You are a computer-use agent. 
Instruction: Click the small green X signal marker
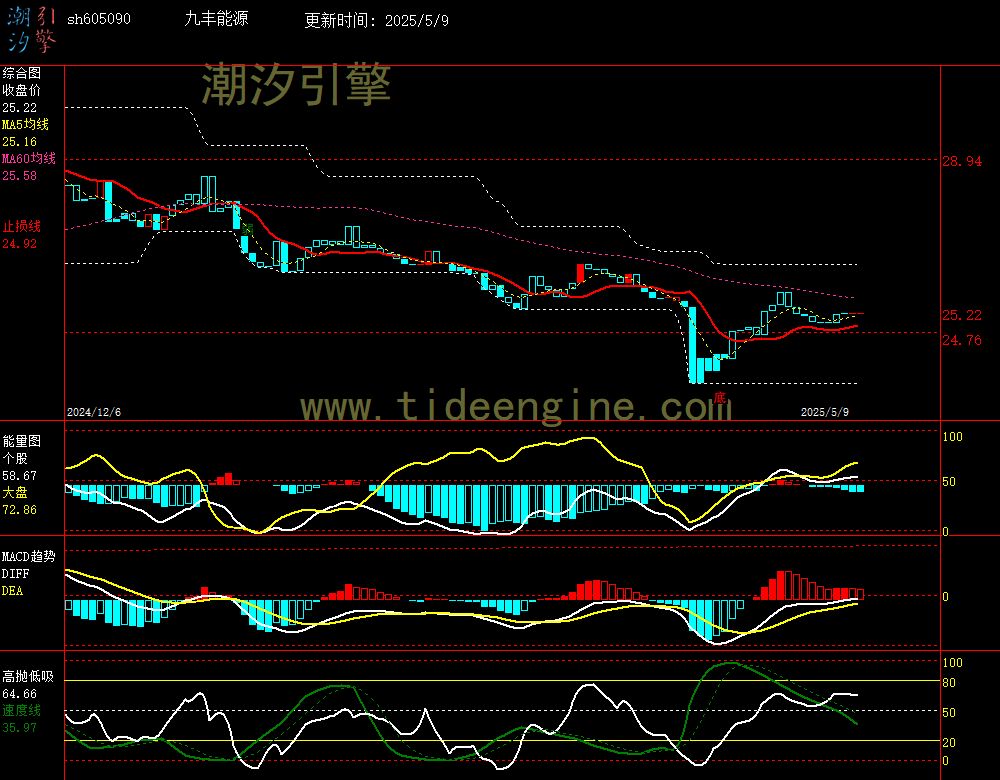(x=247, y=228)
